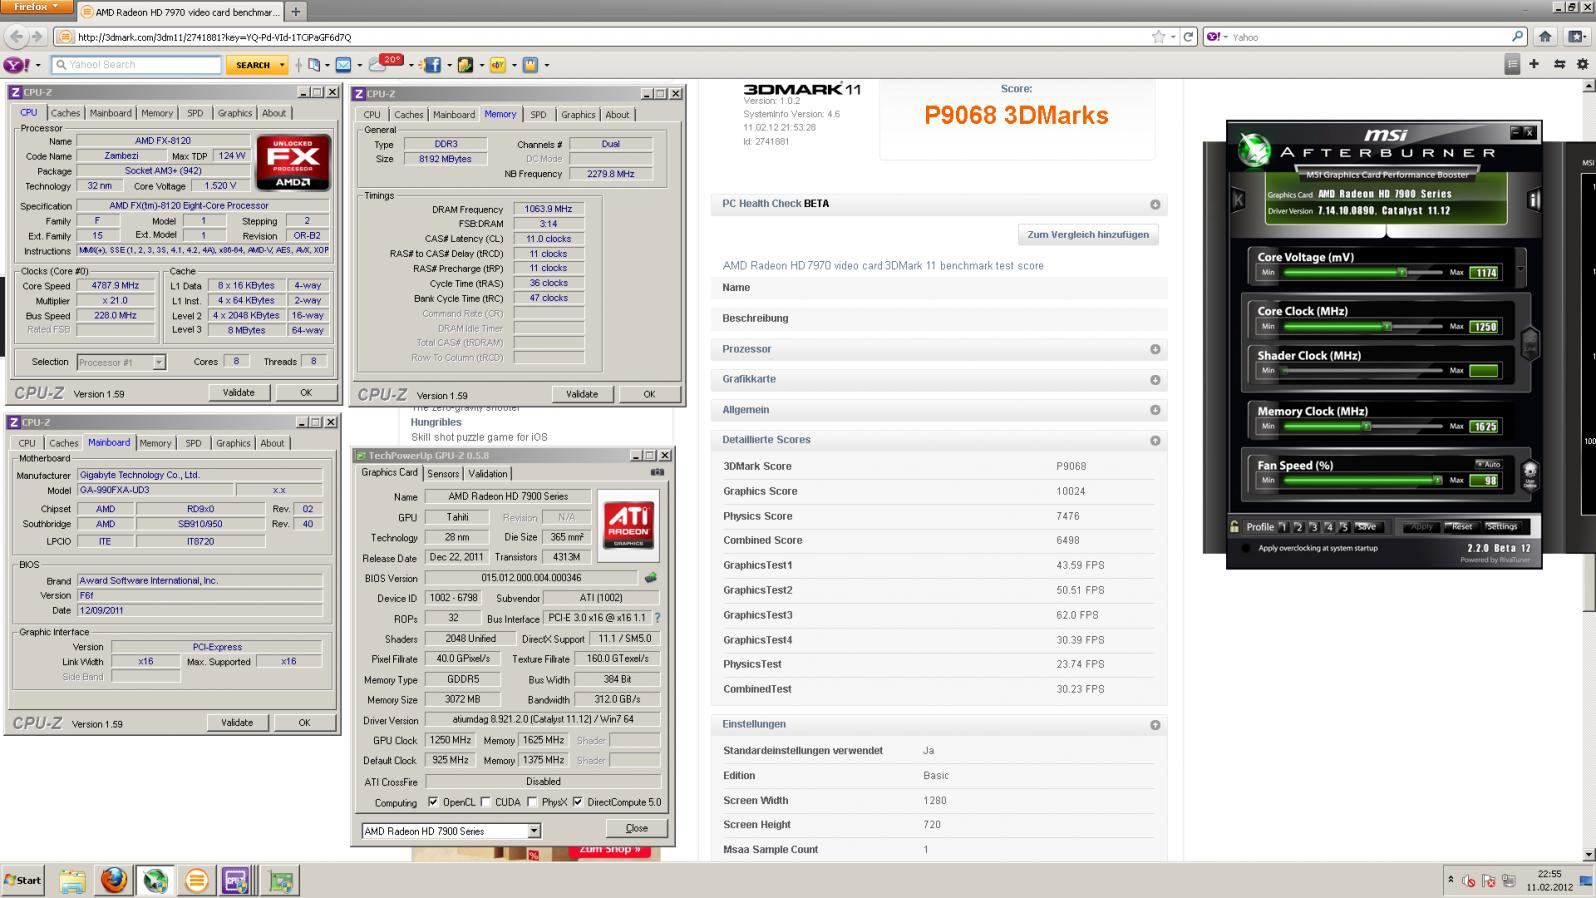Select Afterburner profile 5
The height and width of the screenshot is (898, 1596).
coord(1344,527)
